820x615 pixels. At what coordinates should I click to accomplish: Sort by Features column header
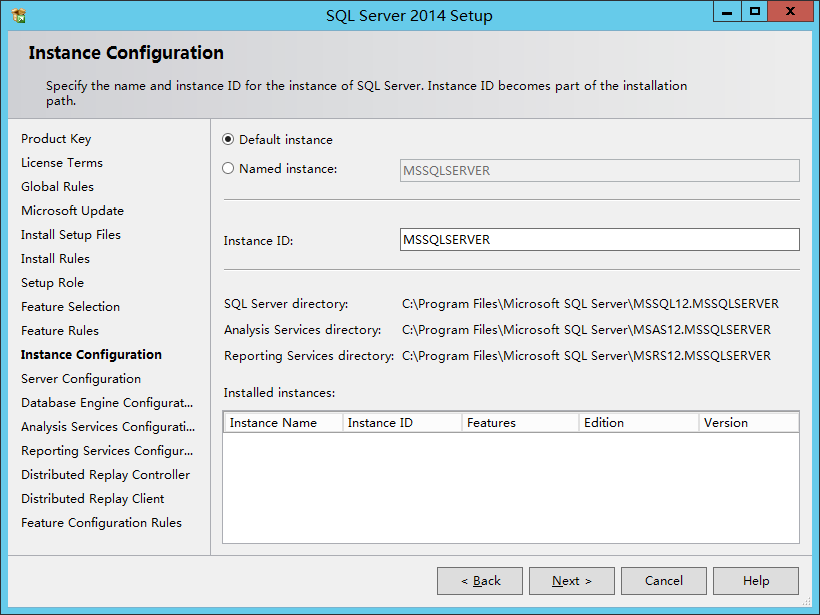point(520,423)
